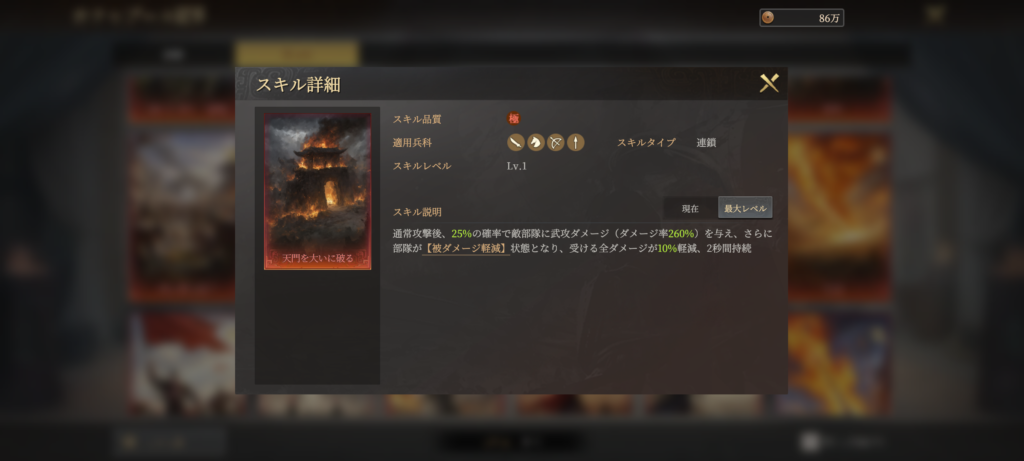
Task: Click the 86万 currency display box
Action: pos(801,18)
